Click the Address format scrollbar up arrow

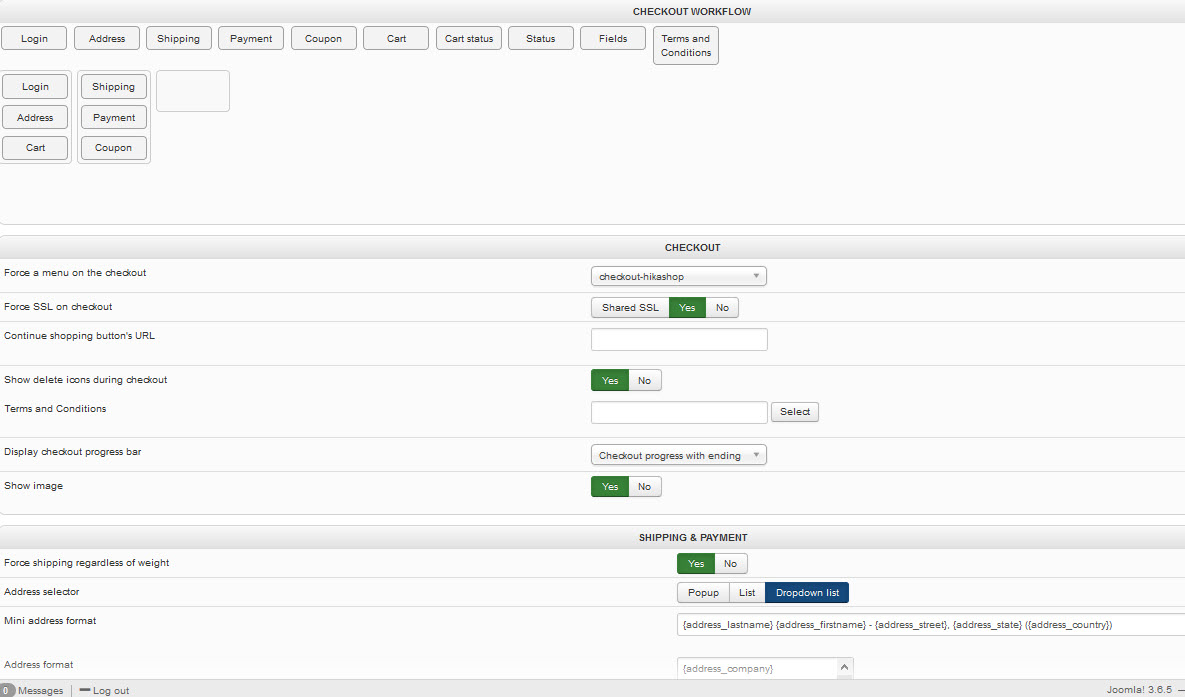[845, 667]
